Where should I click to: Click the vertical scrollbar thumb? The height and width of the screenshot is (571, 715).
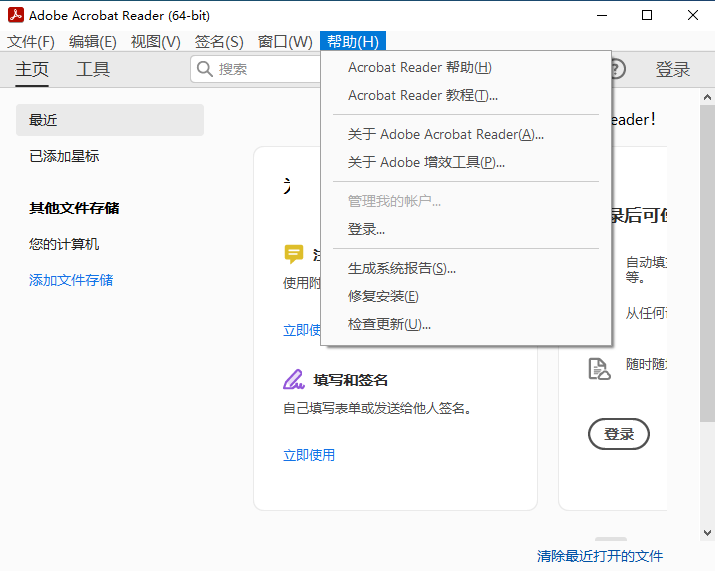[x=707, y=263]
